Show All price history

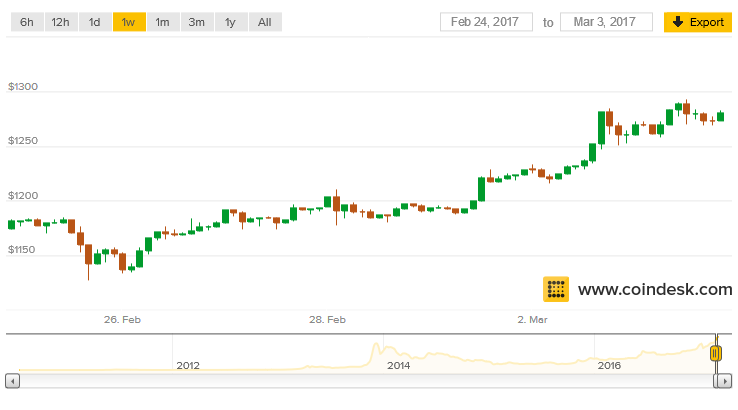[265, 22]
